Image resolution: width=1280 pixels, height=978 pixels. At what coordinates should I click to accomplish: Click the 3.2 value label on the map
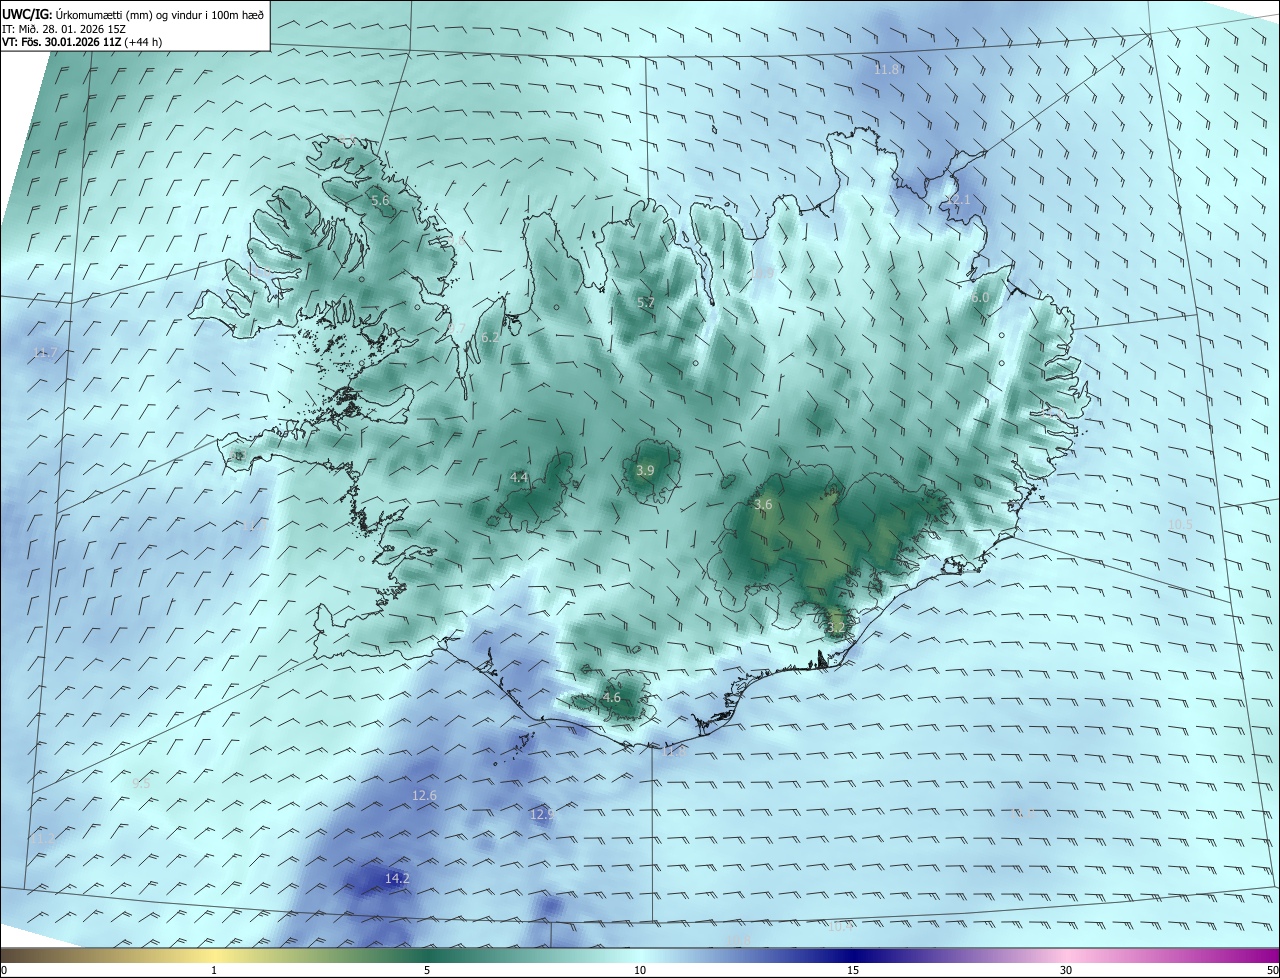pyautogui.click(x=837, y=628)
